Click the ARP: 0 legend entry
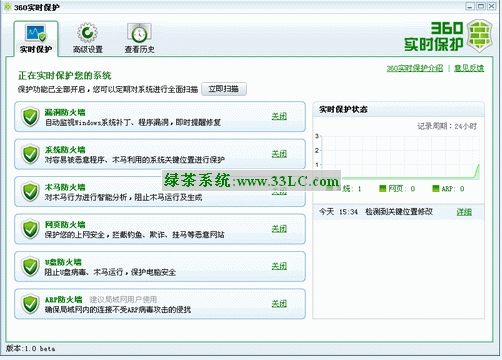The image size is (502, 360). (x=448, y=189)
